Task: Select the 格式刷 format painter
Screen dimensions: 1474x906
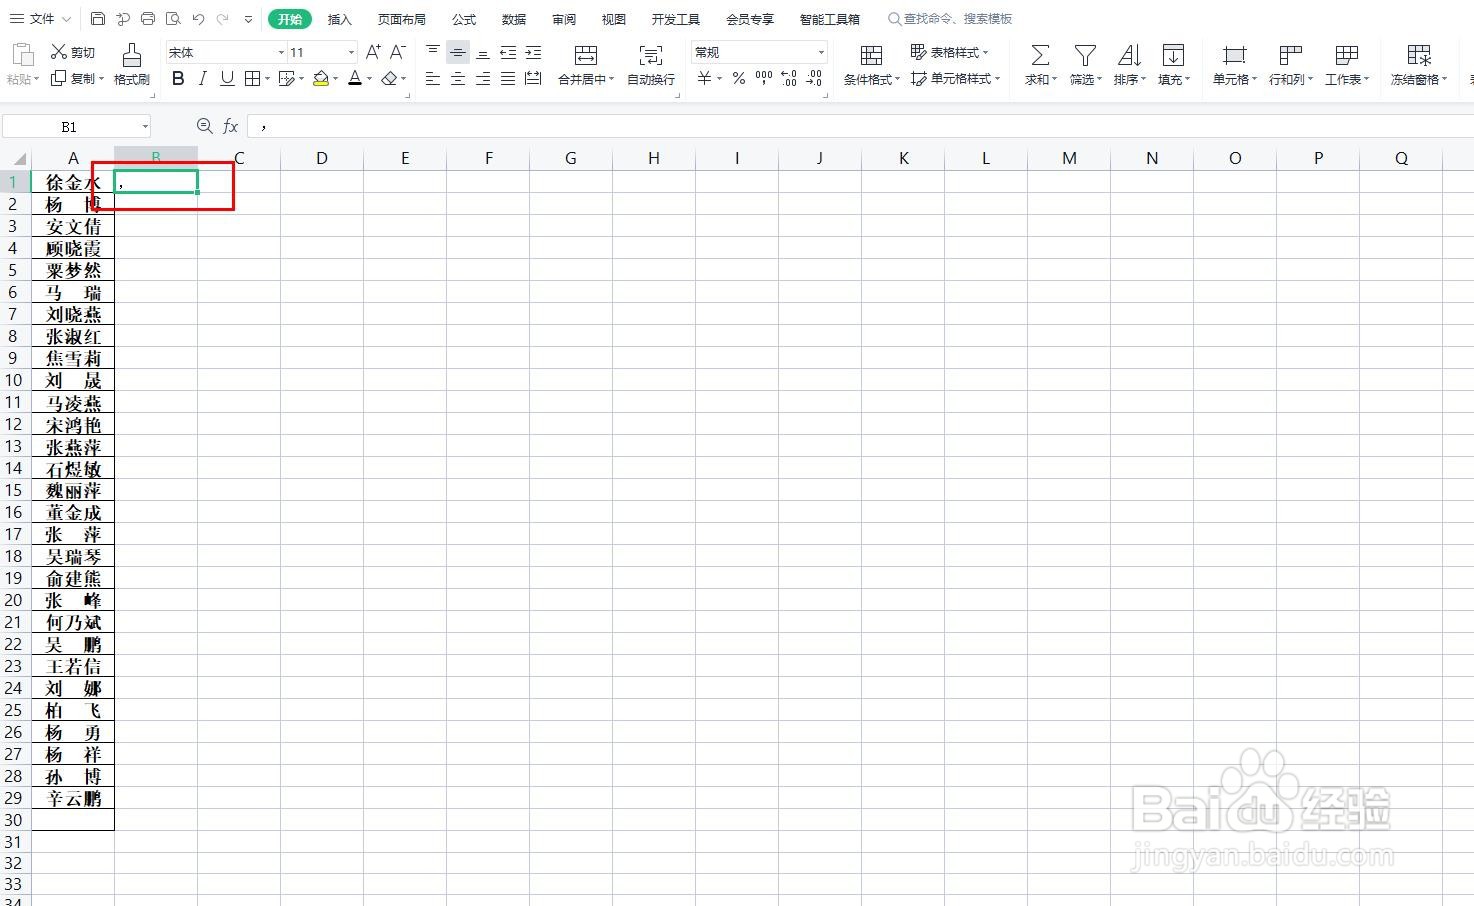Action: coord(132,65)
